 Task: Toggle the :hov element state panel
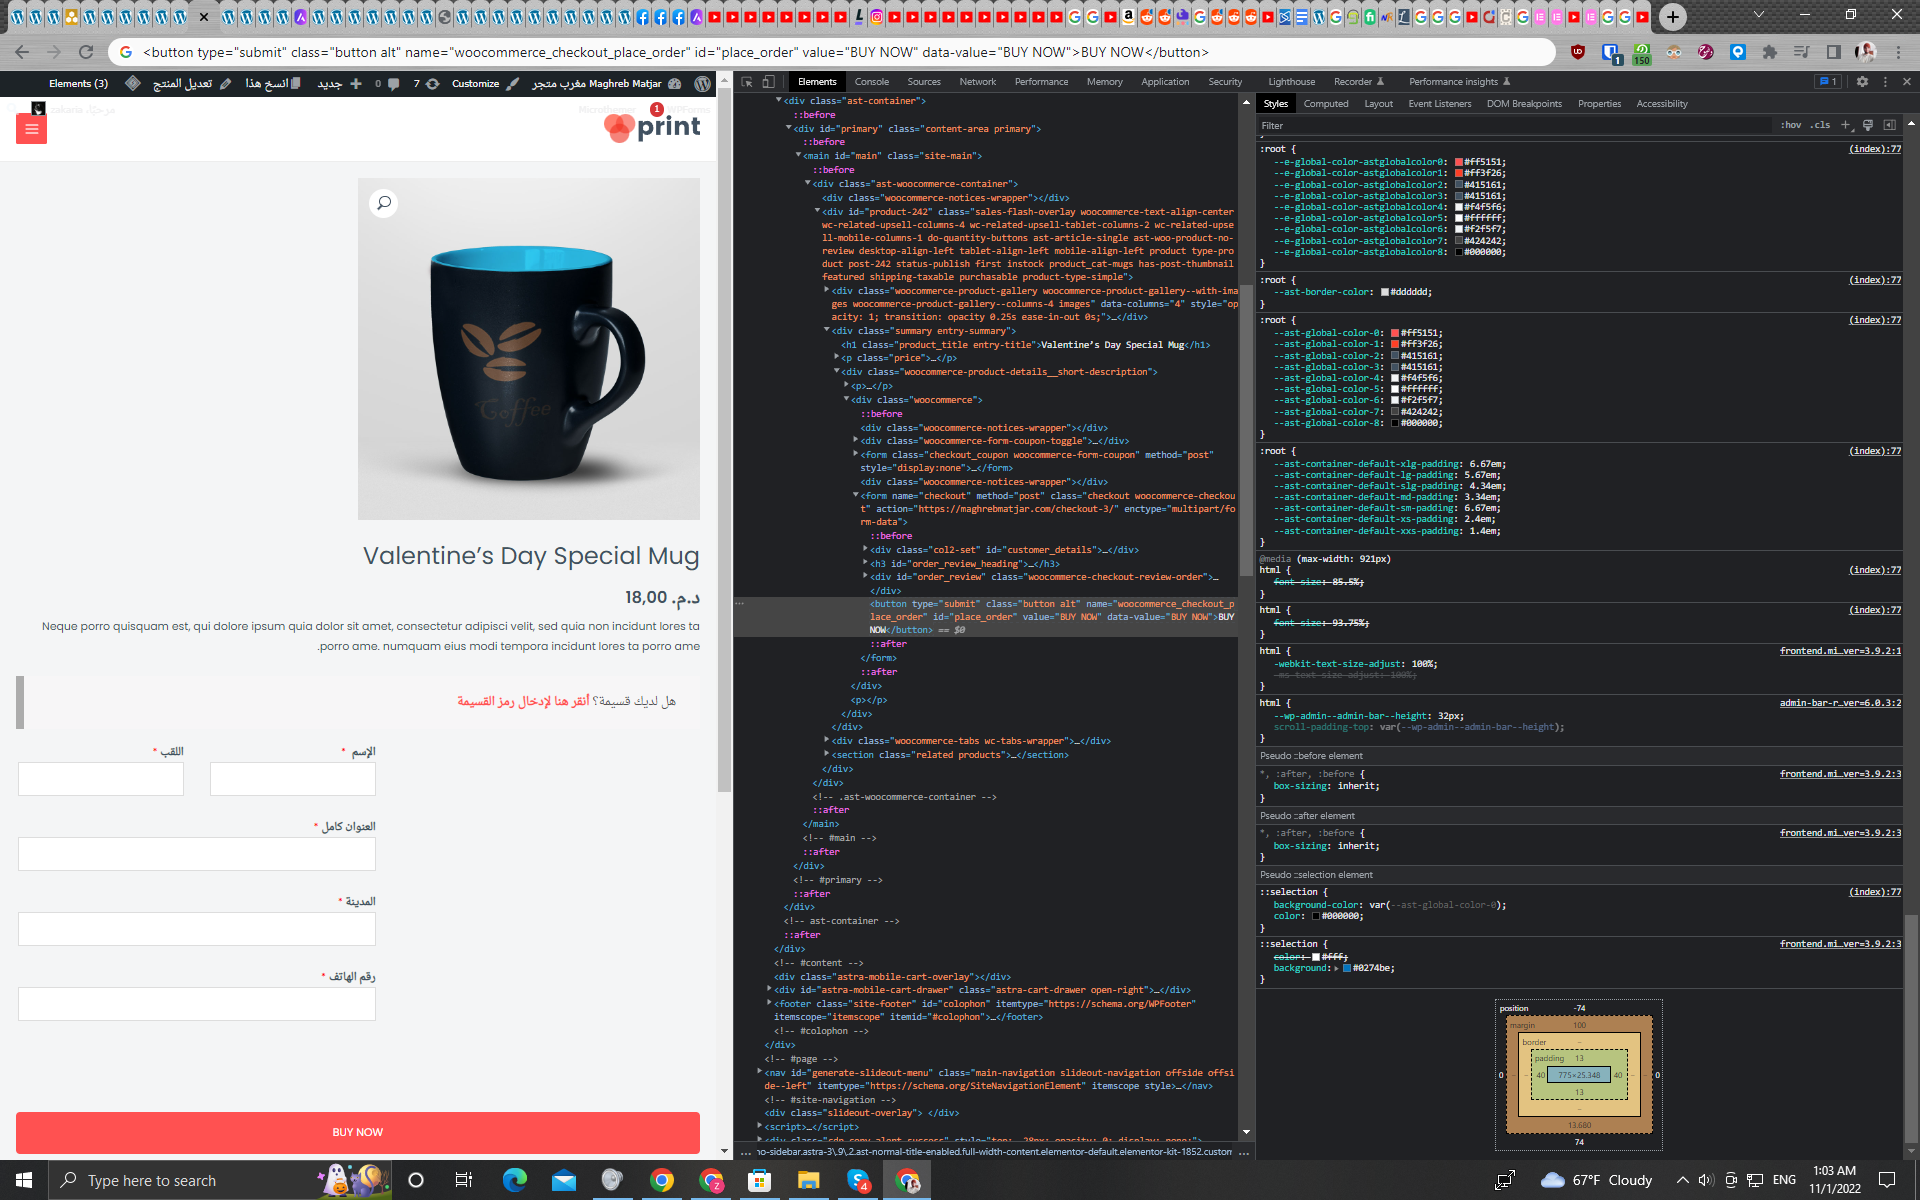[x=1790, y=125]
